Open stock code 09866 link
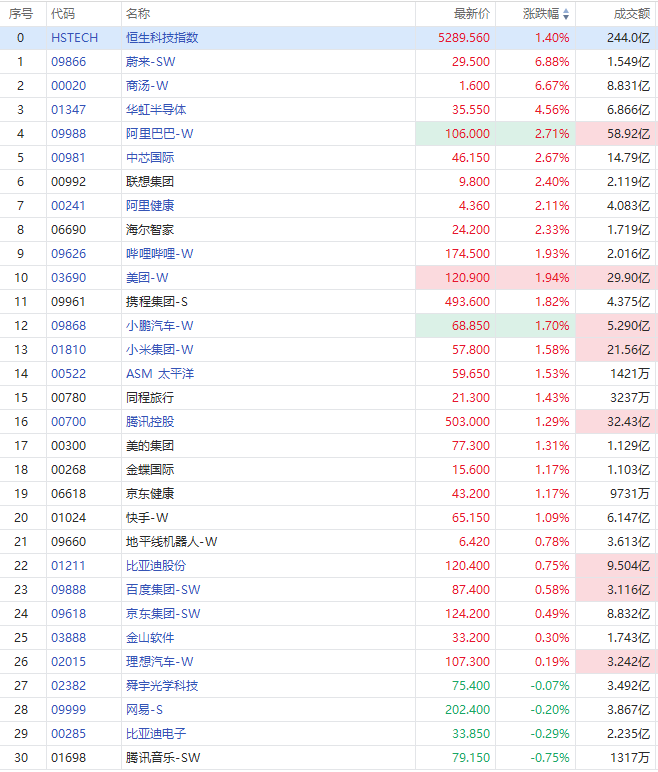 (68, 62)
